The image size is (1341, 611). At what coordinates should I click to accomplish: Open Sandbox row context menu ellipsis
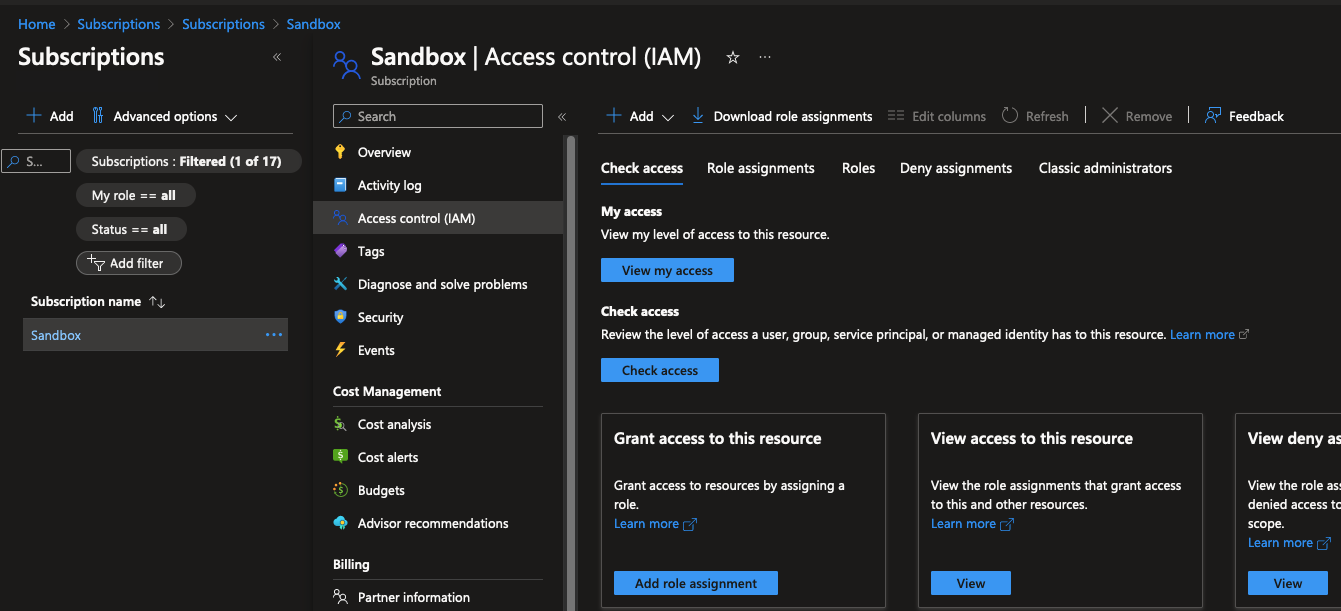click(x=274, y=335)
